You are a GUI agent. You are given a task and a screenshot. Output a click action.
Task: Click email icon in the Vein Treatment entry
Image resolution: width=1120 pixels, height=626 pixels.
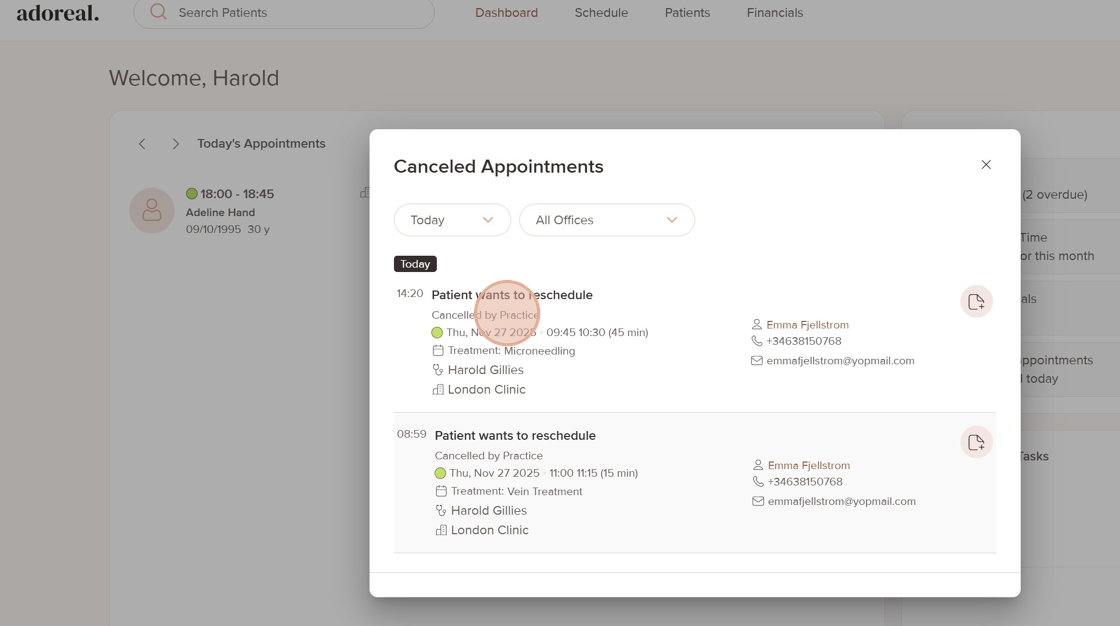[758, 502]
